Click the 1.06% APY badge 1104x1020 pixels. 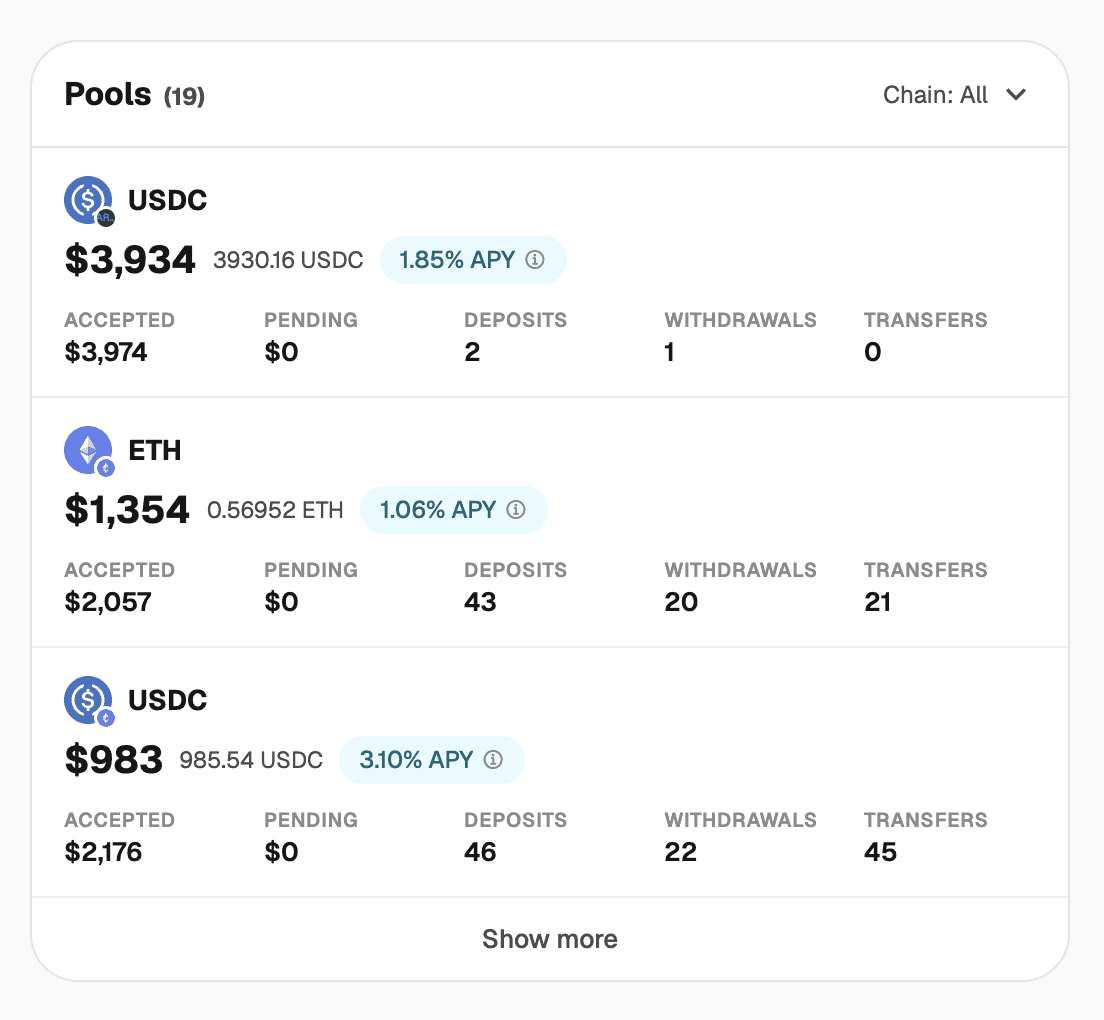(454, 510)
